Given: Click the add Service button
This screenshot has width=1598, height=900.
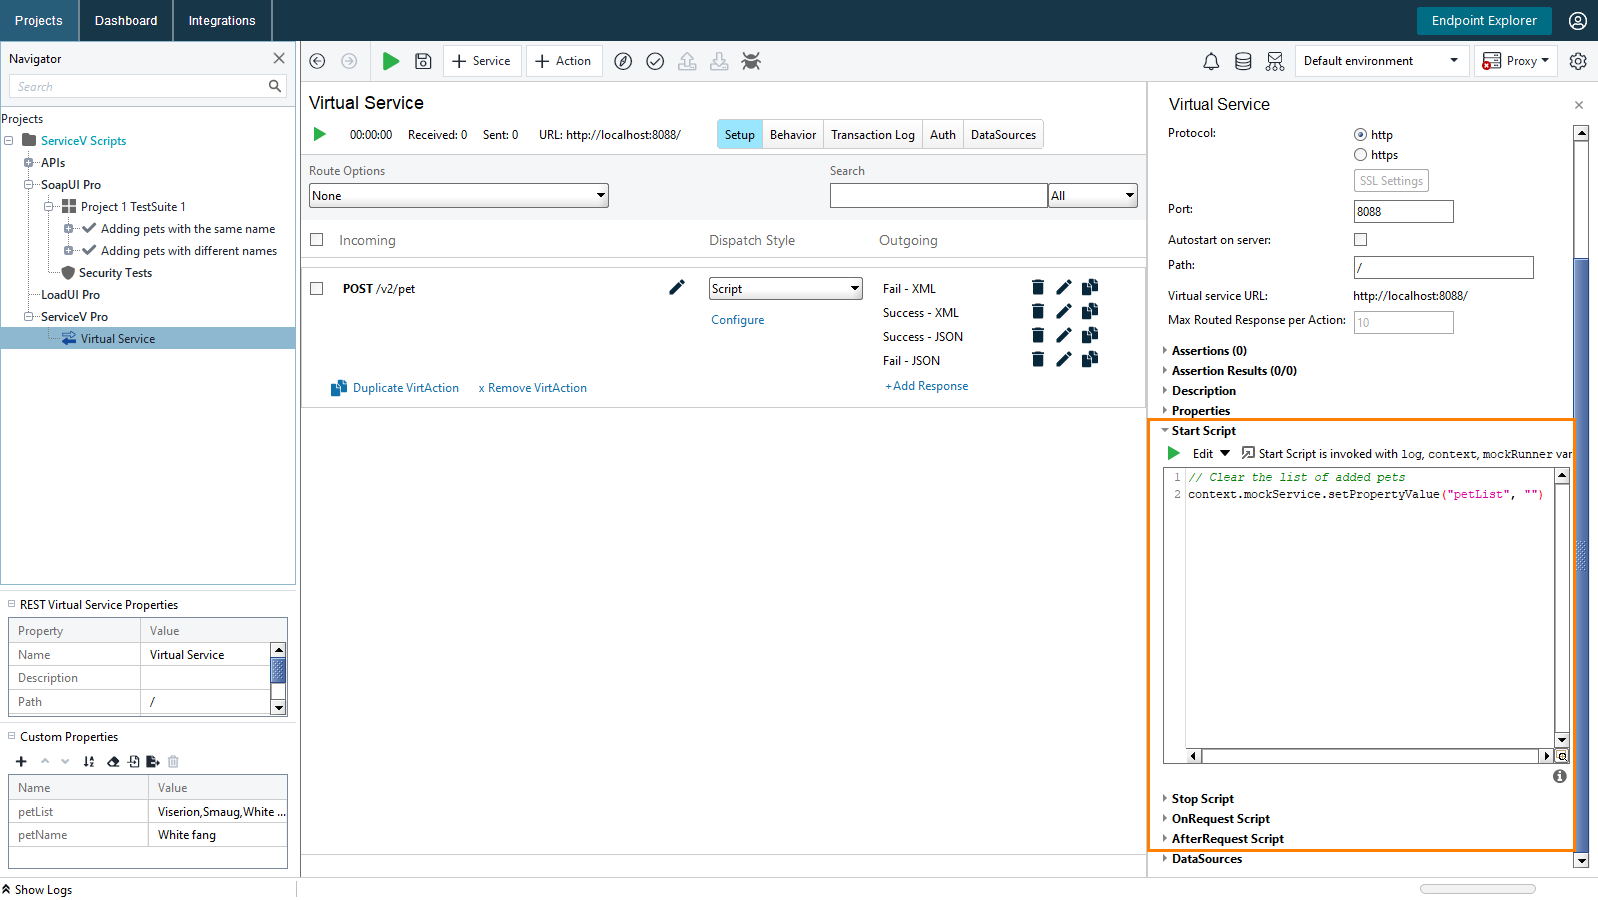Looking at the screenshot, I should [x=482, y=61].
